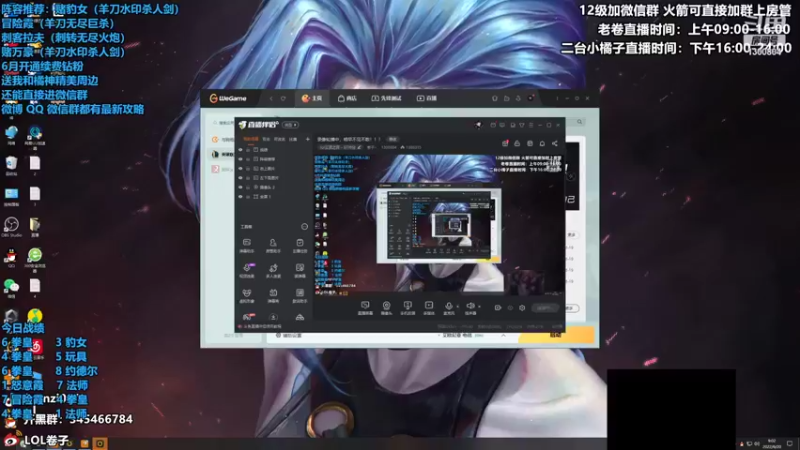Expand the speaker options arrow
Image resolution: width=800 pixels, height=450 pixels.
click(x=479, y=306)
